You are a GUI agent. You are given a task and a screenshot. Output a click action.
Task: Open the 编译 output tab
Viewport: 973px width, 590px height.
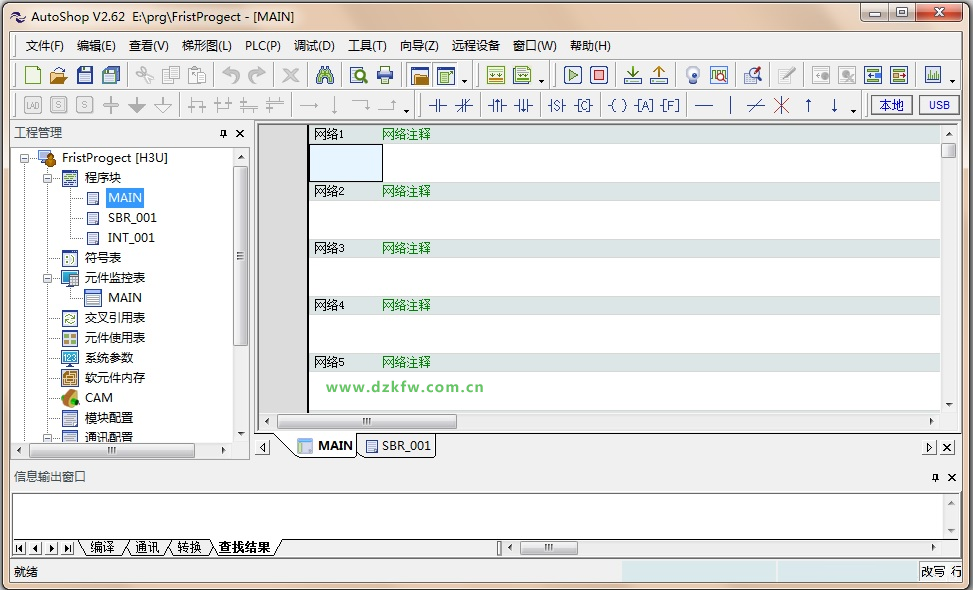(x=102, y=547)
